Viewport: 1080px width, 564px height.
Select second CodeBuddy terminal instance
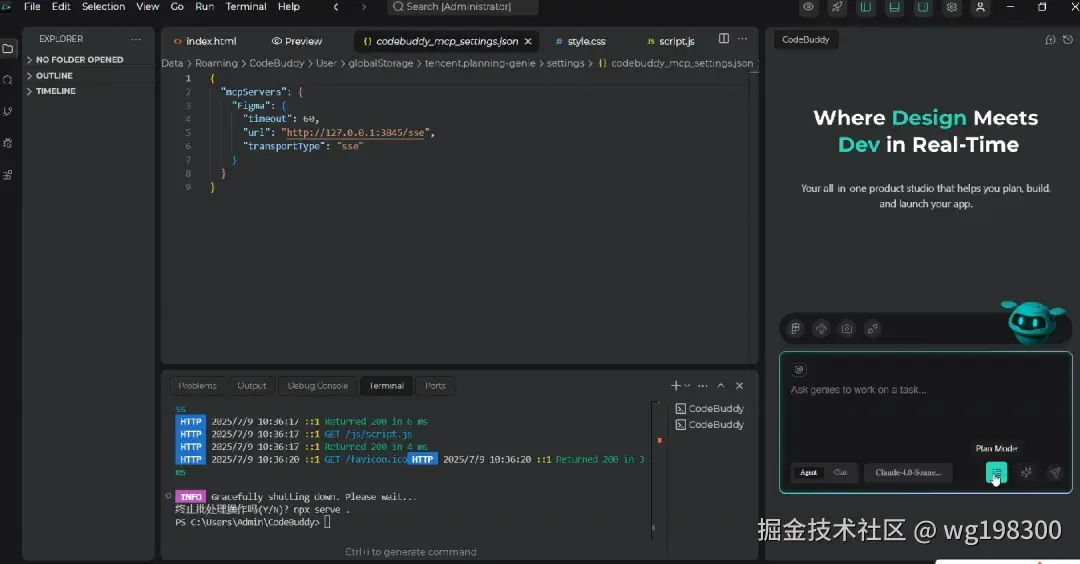pos(709,425)
